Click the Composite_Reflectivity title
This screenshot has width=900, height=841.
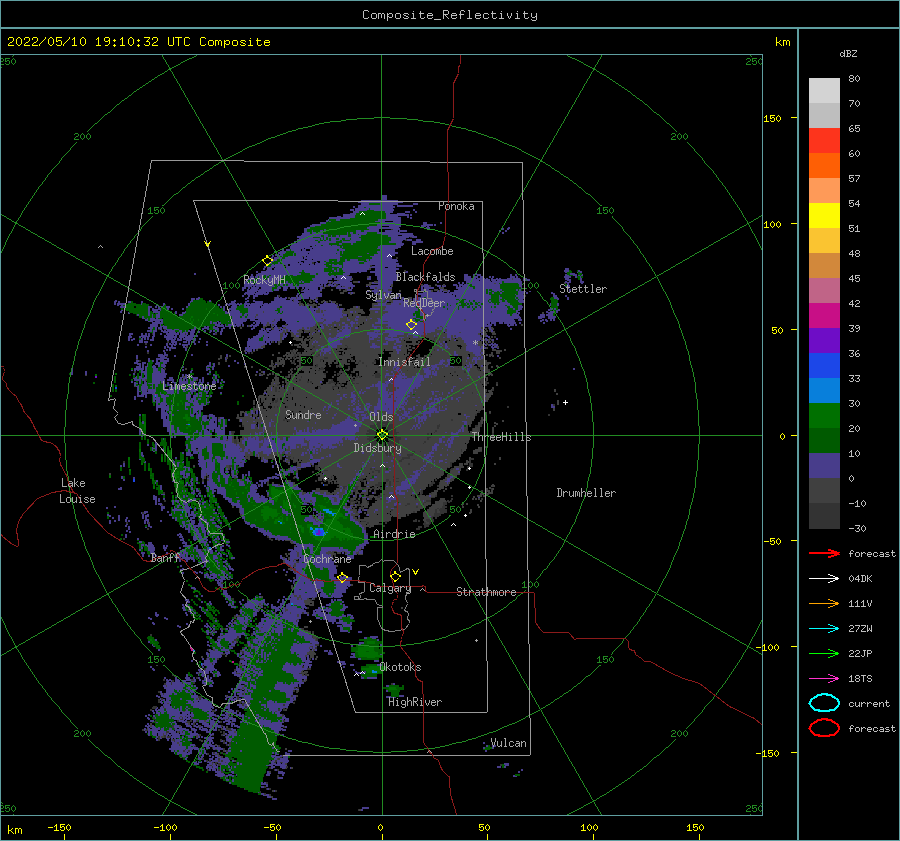pos(449,15)
